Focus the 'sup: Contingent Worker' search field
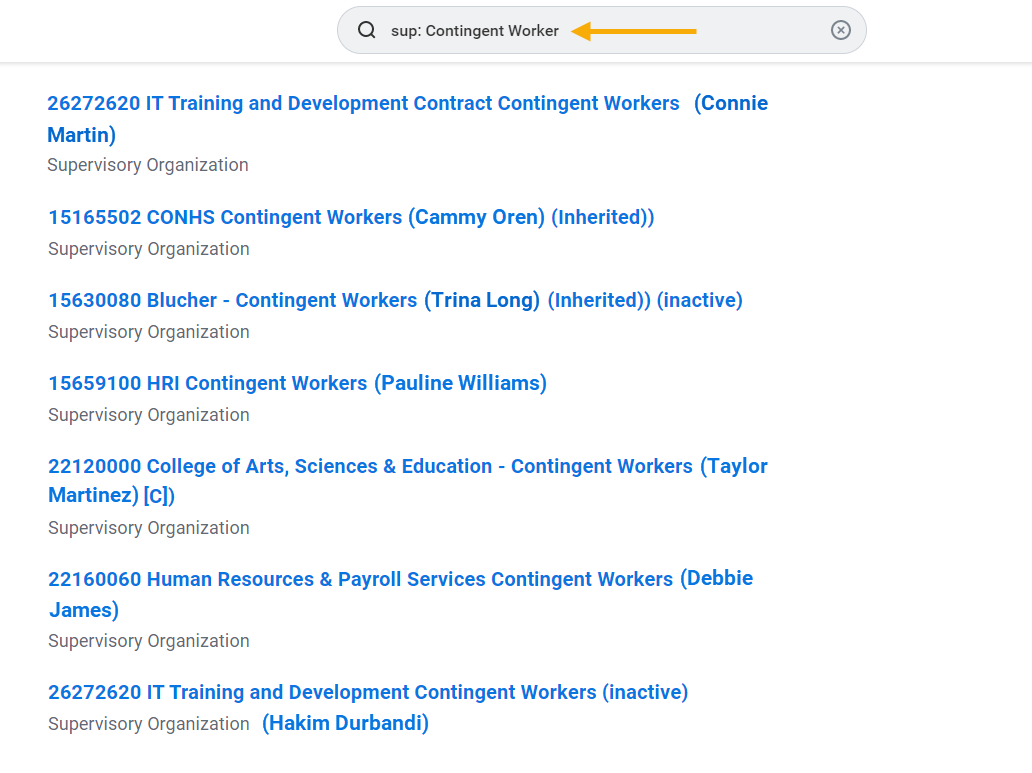1032x773 pixels. coord(475,31)
